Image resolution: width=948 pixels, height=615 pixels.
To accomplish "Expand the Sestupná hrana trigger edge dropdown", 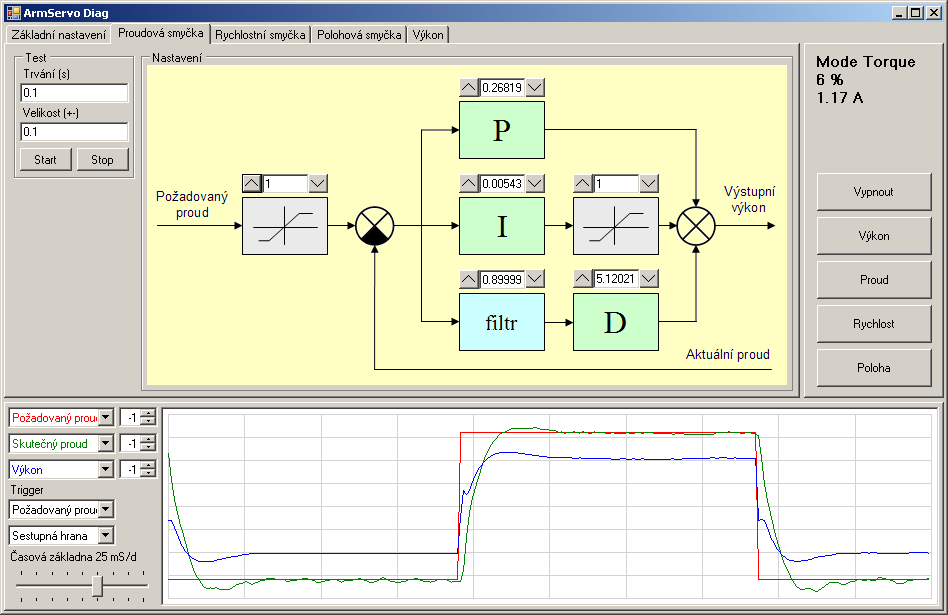I will (x=106, y=536).
